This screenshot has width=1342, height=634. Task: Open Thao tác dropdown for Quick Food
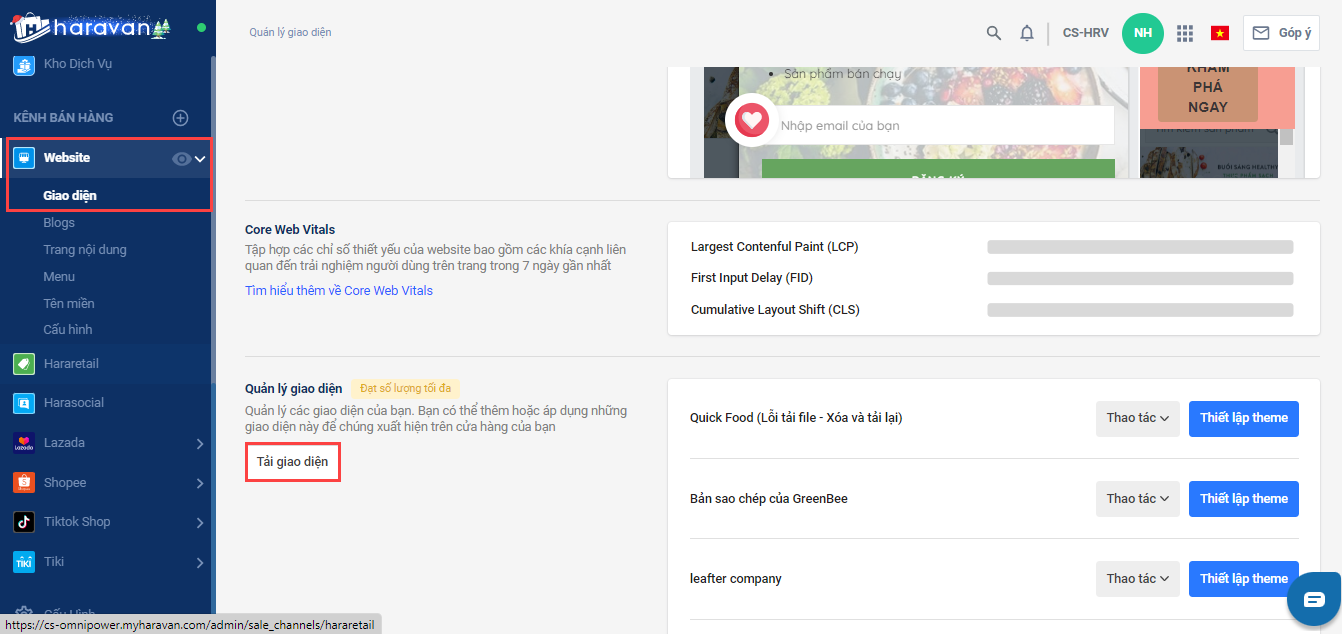pos(1138,418)
